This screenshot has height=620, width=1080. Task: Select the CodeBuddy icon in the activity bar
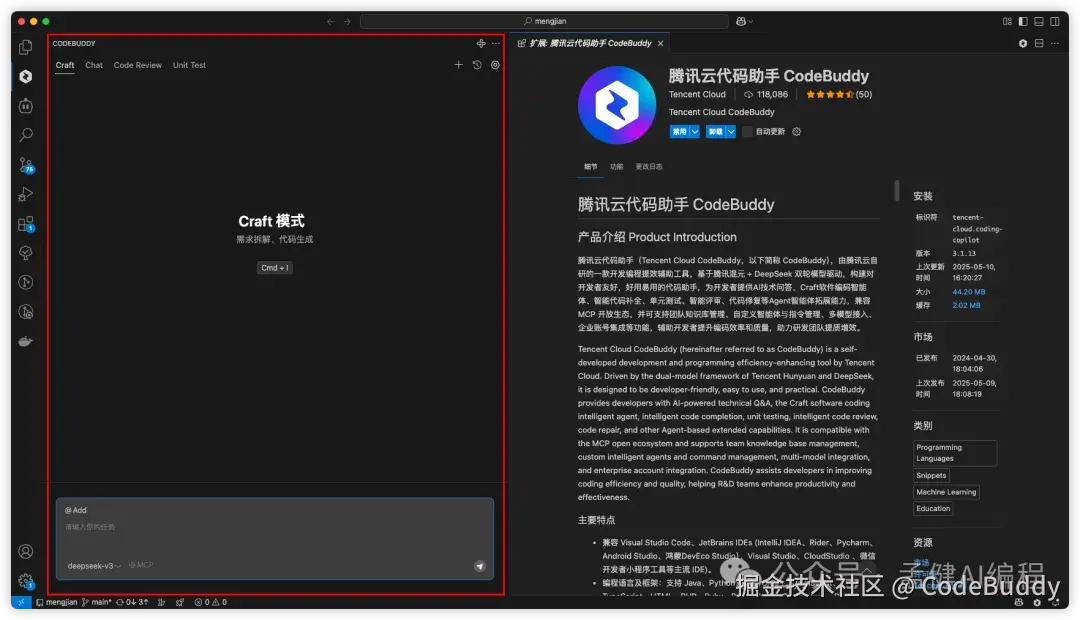click(23, 77)
